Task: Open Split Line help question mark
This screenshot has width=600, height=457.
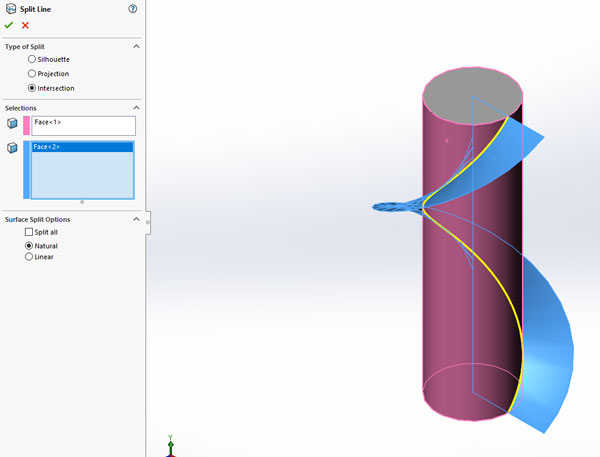Action: (133, 8)
